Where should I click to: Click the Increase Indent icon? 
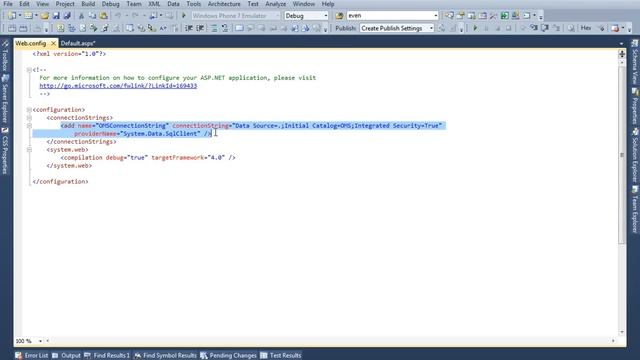[x=200, y=28]
